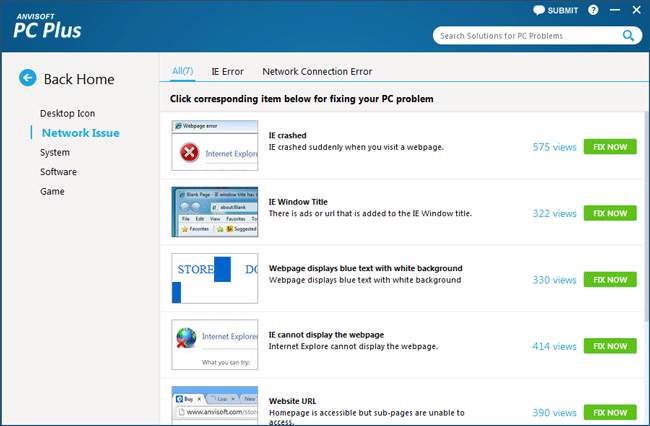Go to the Game category
The image size is (650, 426).
click(52, 191)
